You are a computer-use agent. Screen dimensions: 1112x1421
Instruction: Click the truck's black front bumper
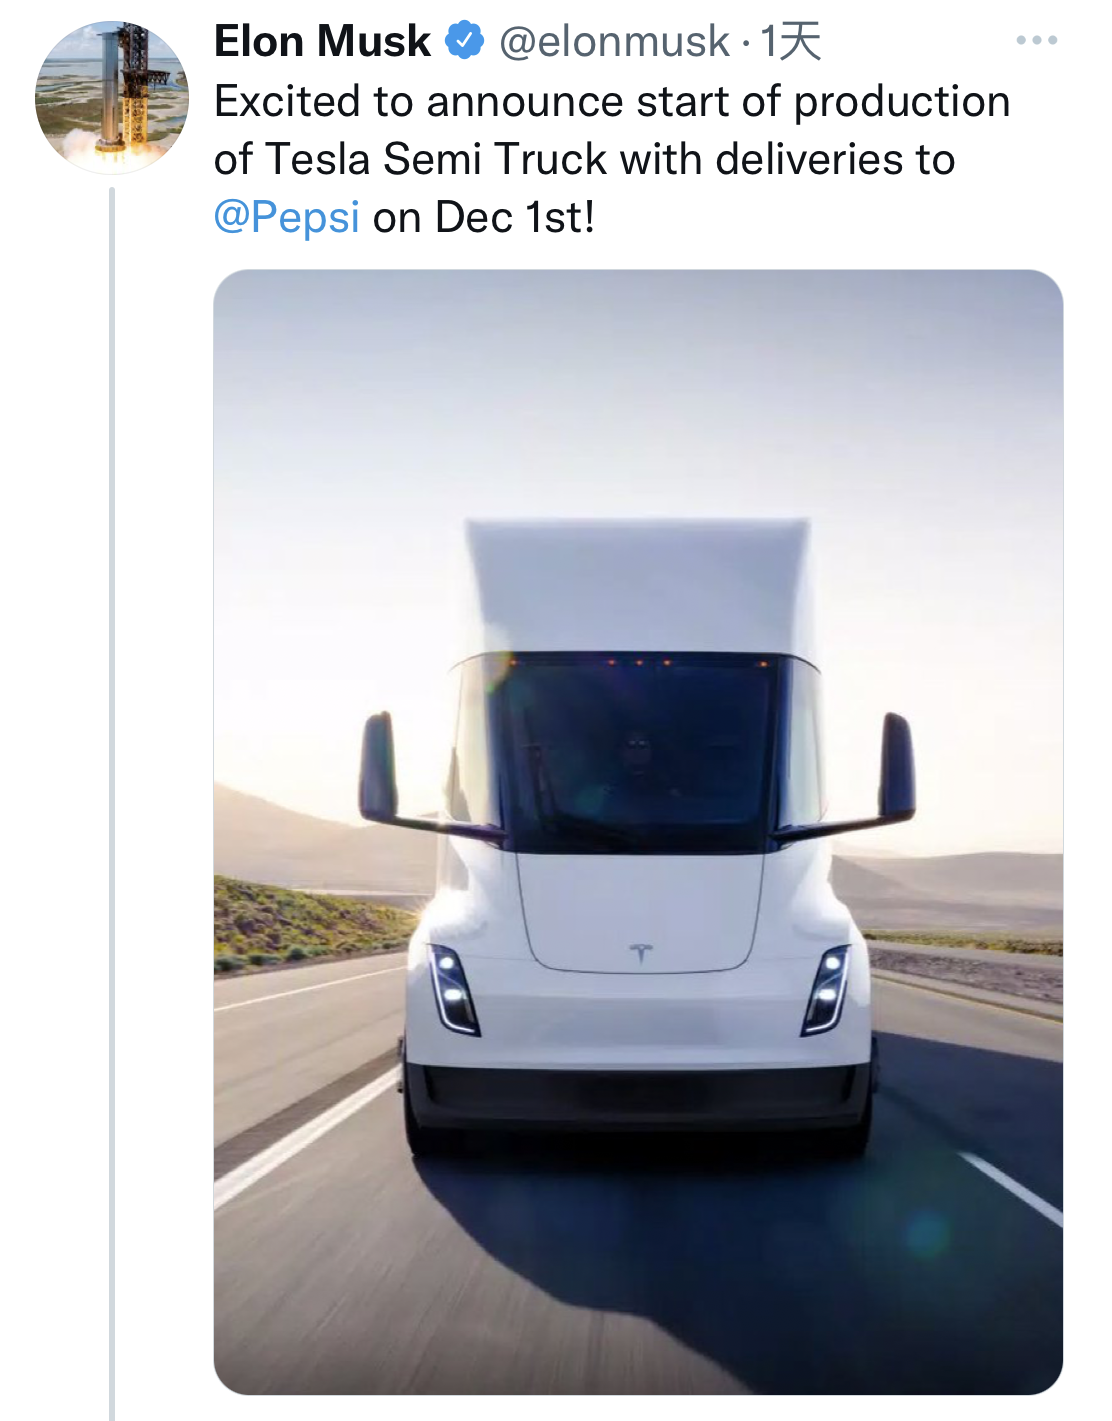click(x=638, y=1095)
